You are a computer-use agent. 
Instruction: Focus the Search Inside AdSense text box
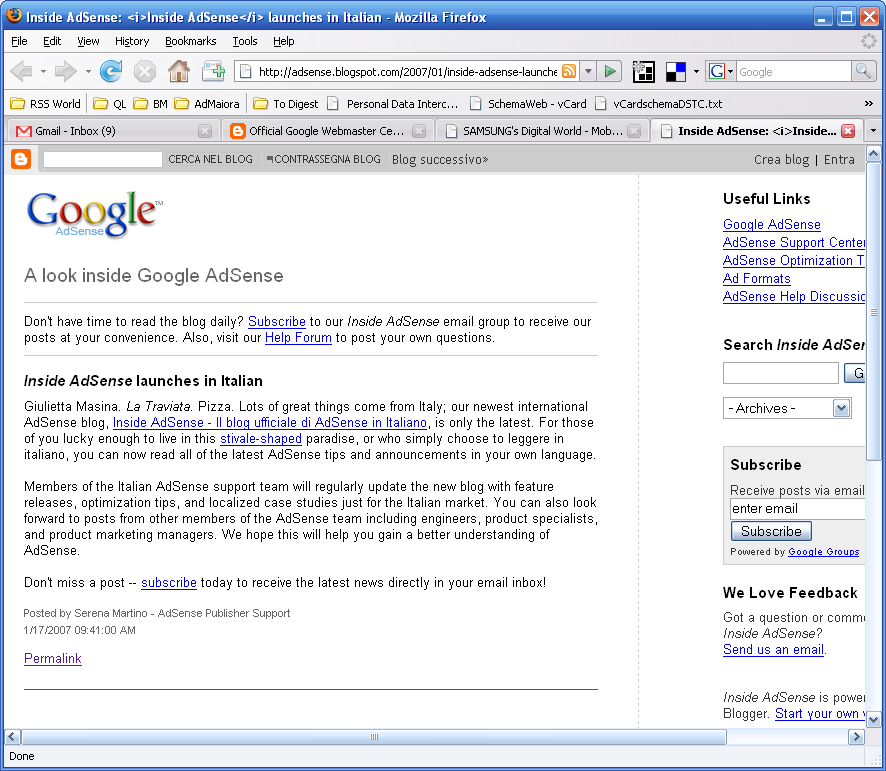pos(780,374)
